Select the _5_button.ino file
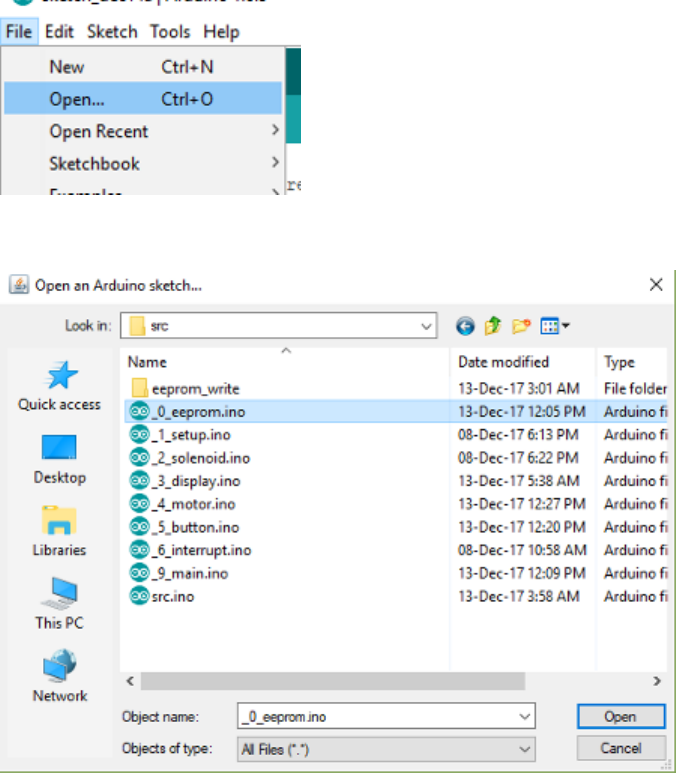Screen dimensions: 676x773 [184, 527]
